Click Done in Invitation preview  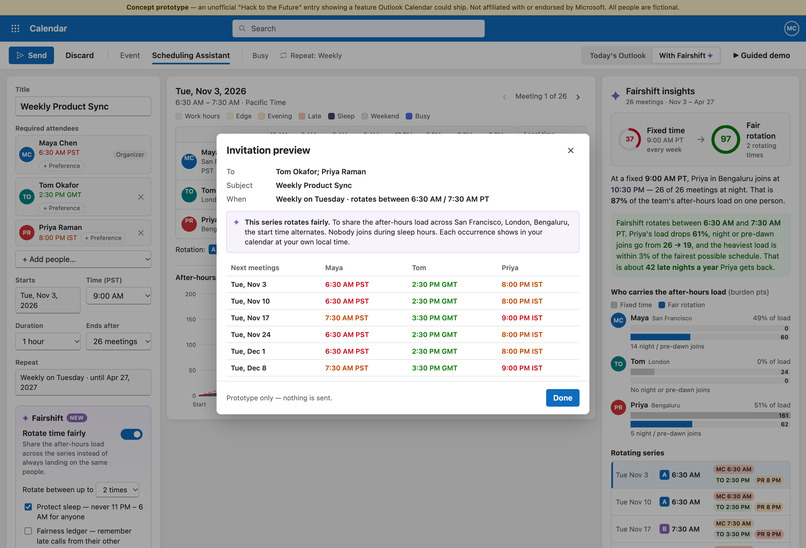562,398
